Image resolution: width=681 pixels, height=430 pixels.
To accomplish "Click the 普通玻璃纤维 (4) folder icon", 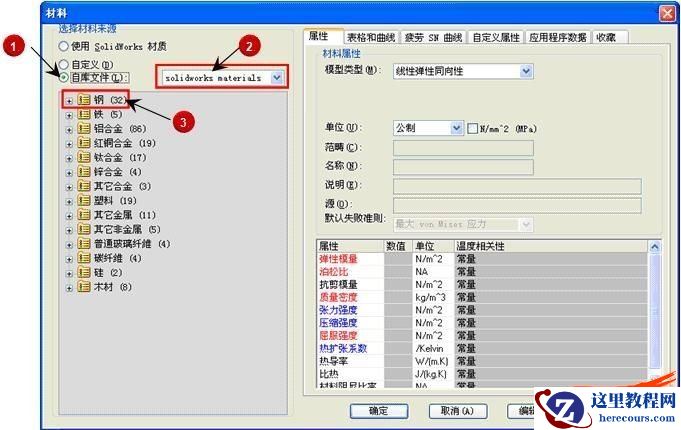I will 83,244.
